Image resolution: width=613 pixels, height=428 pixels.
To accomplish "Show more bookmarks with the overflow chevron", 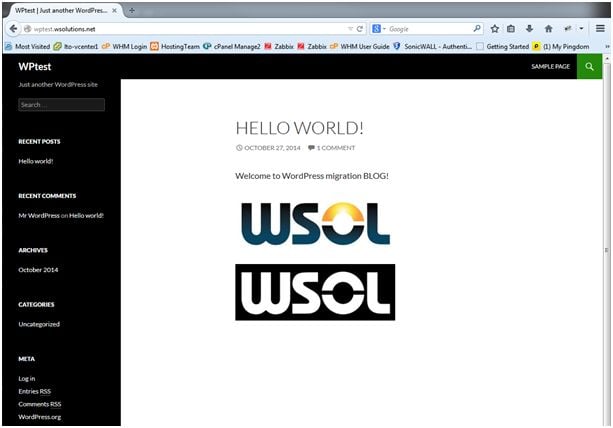I will [x=607, y=47].
